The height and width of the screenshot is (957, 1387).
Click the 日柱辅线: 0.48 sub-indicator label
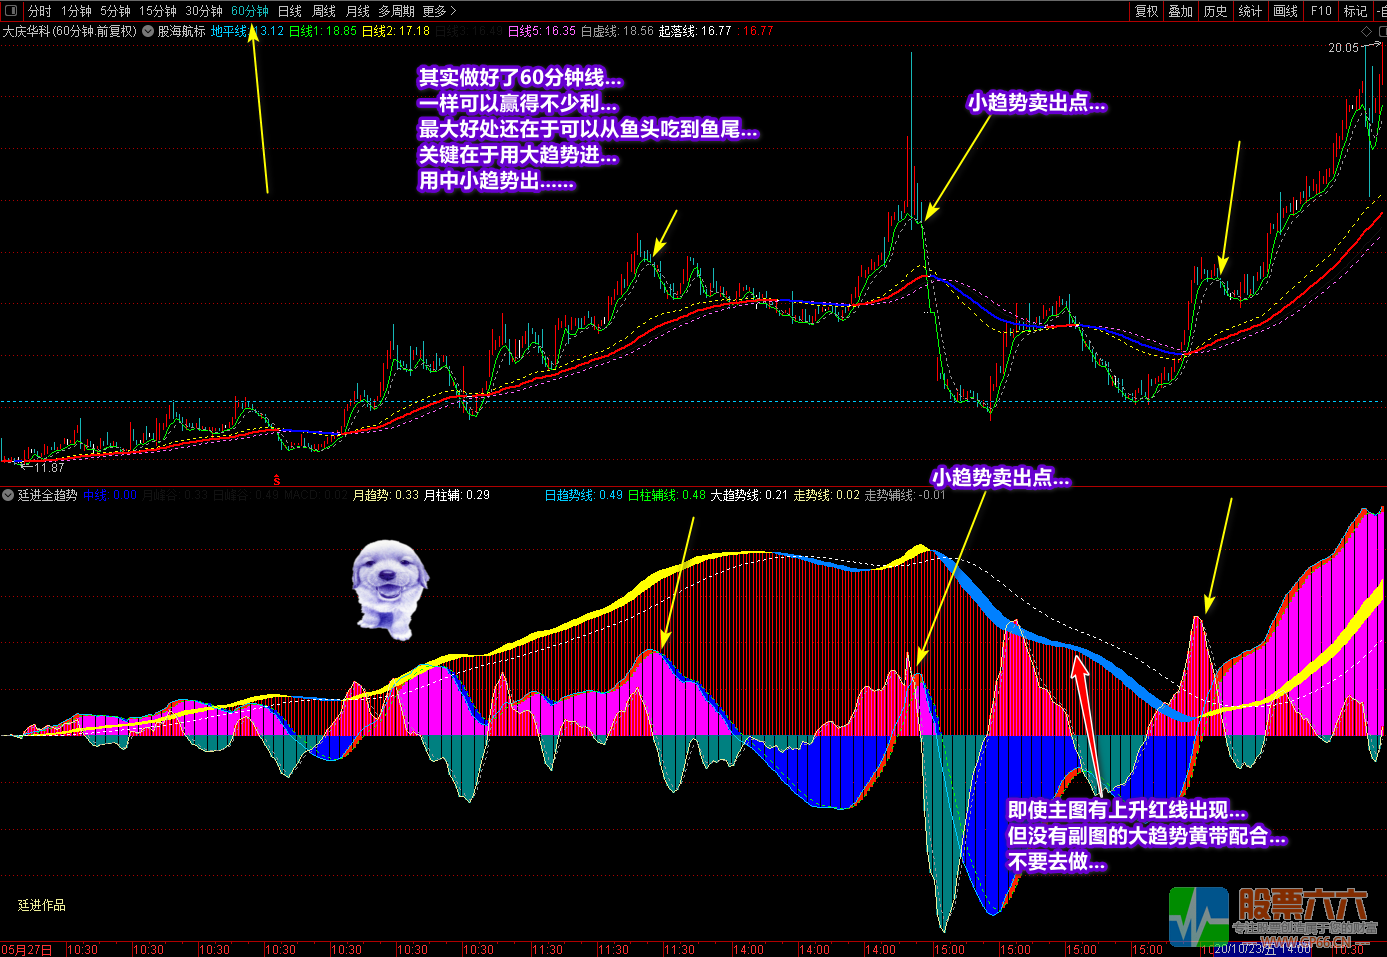[x=667, y=495]
